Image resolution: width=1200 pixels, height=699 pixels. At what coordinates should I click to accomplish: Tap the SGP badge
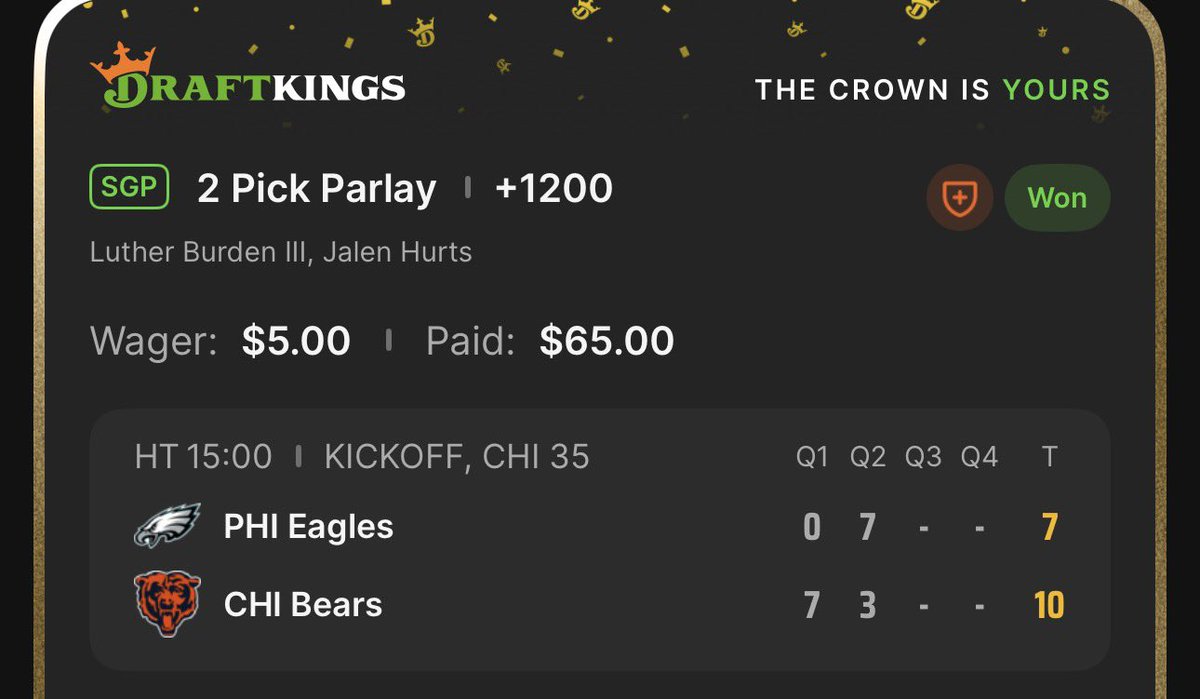click(129, 188)
